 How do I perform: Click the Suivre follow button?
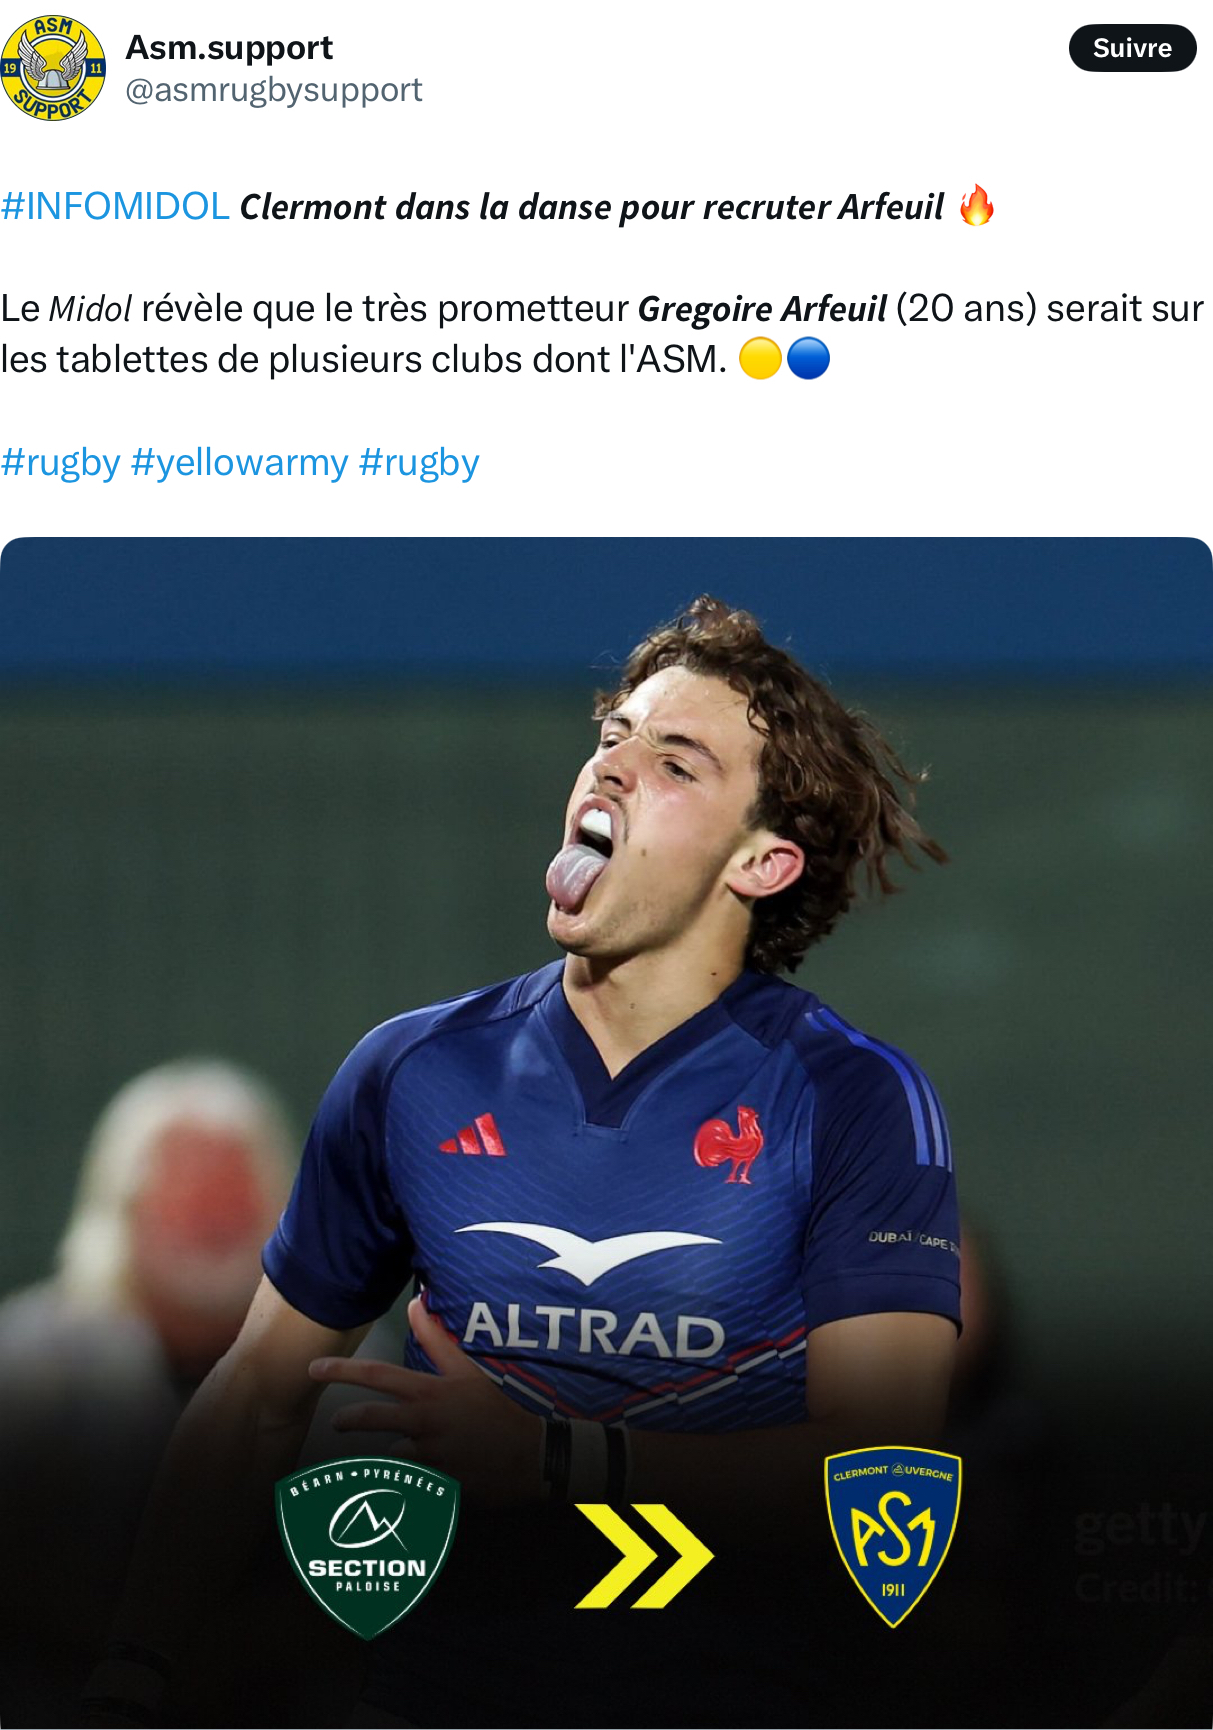(x=1132, y=48)
